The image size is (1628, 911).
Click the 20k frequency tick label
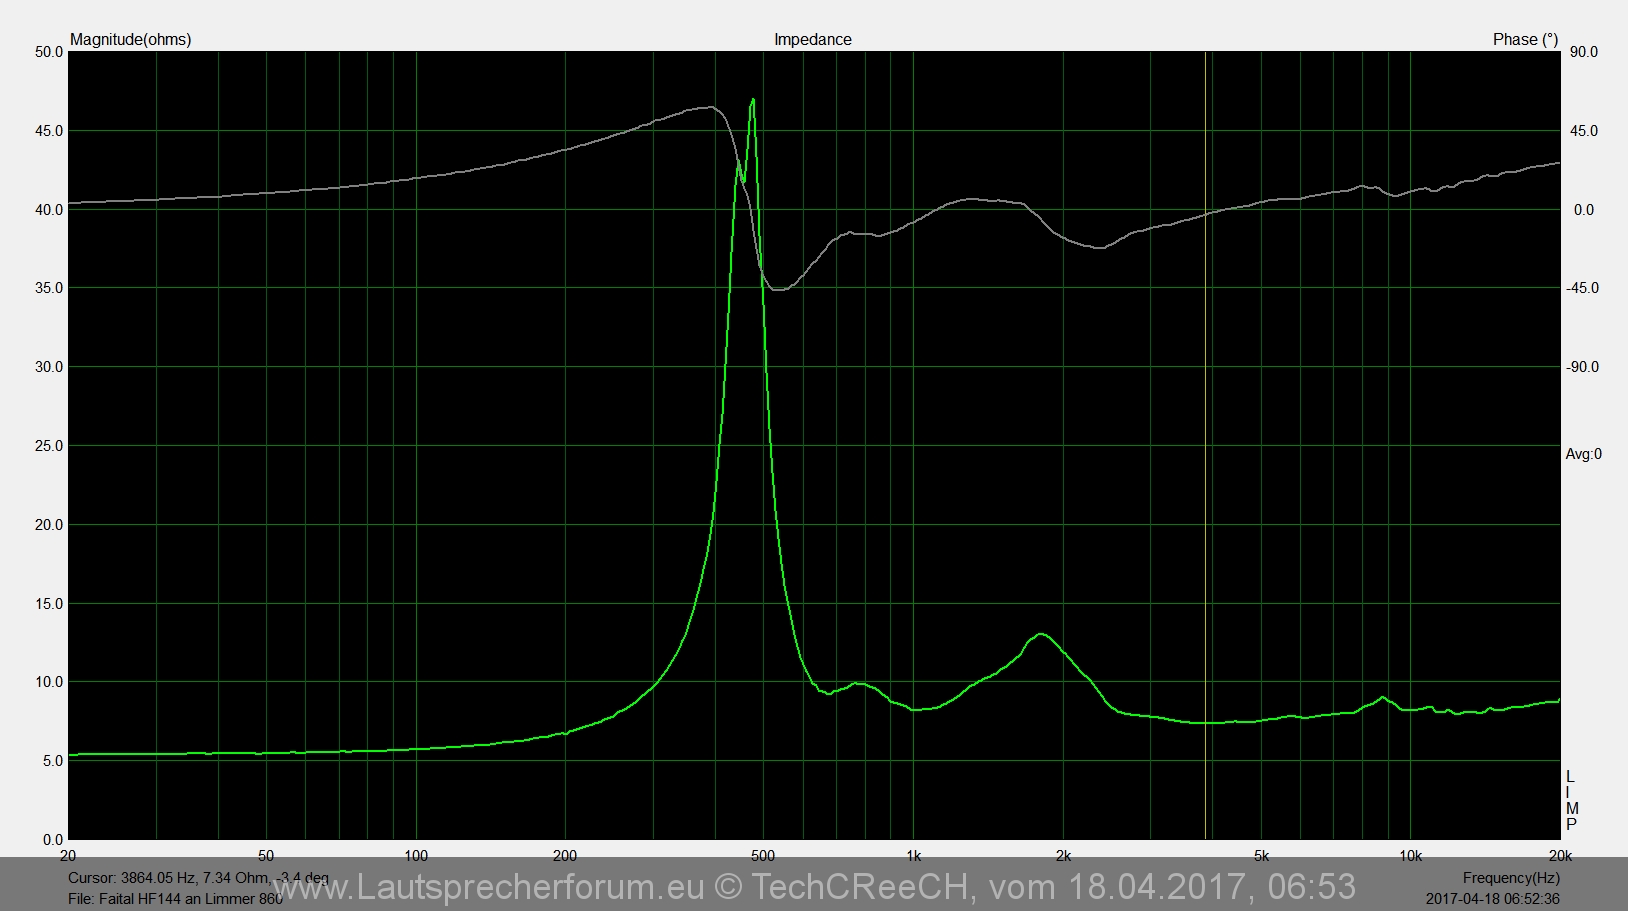click(1559, 856)
